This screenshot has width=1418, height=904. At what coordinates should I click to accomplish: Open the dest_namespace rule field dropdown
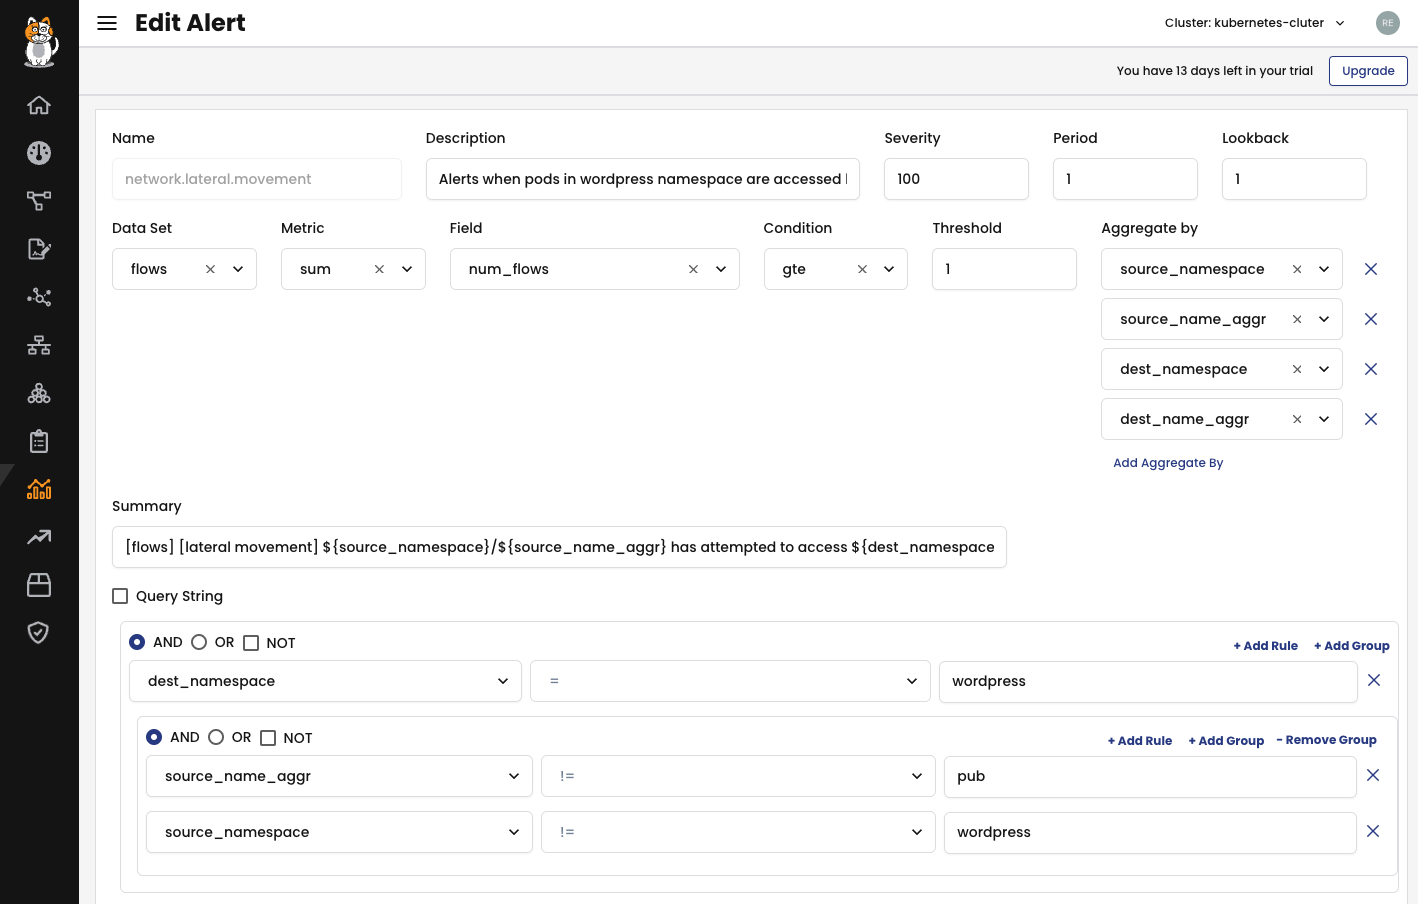(x=325, y=681)
